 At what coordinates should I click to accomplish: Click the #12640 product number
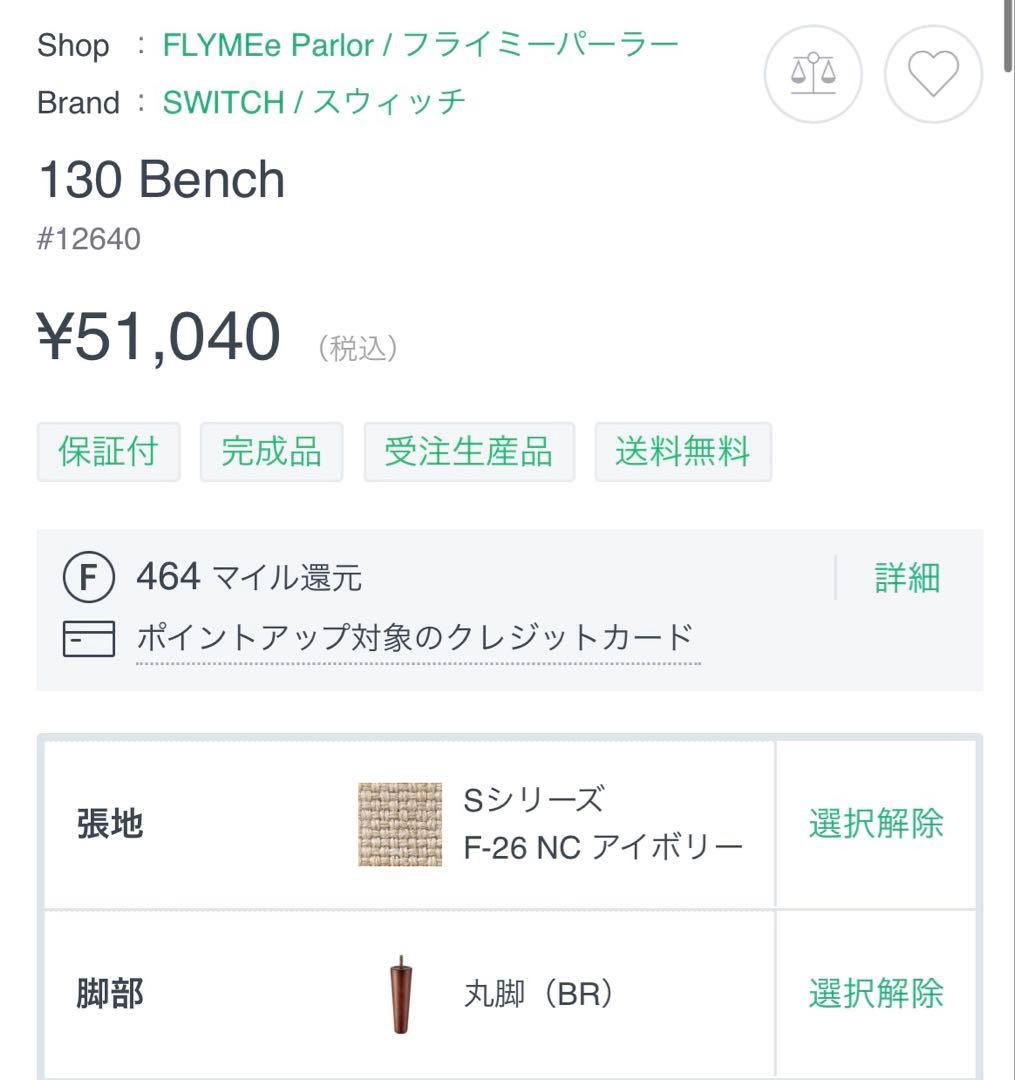[88, 238]
